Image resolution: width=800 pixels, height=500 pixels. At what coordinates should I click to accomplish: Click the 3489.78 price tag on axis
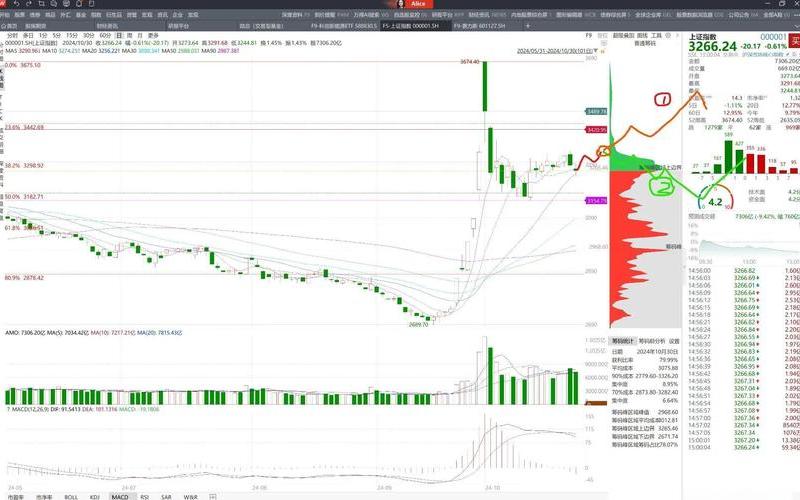tap(596, 111)
